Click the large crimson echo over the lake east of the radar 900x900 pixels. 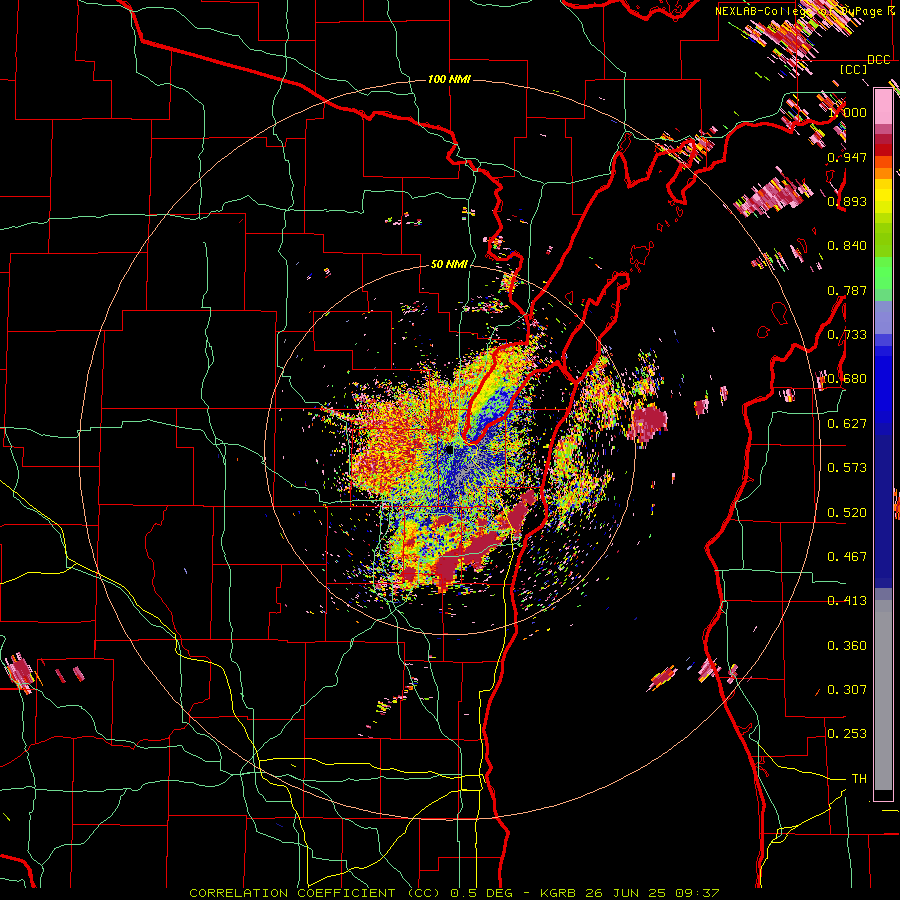[649, 424]
